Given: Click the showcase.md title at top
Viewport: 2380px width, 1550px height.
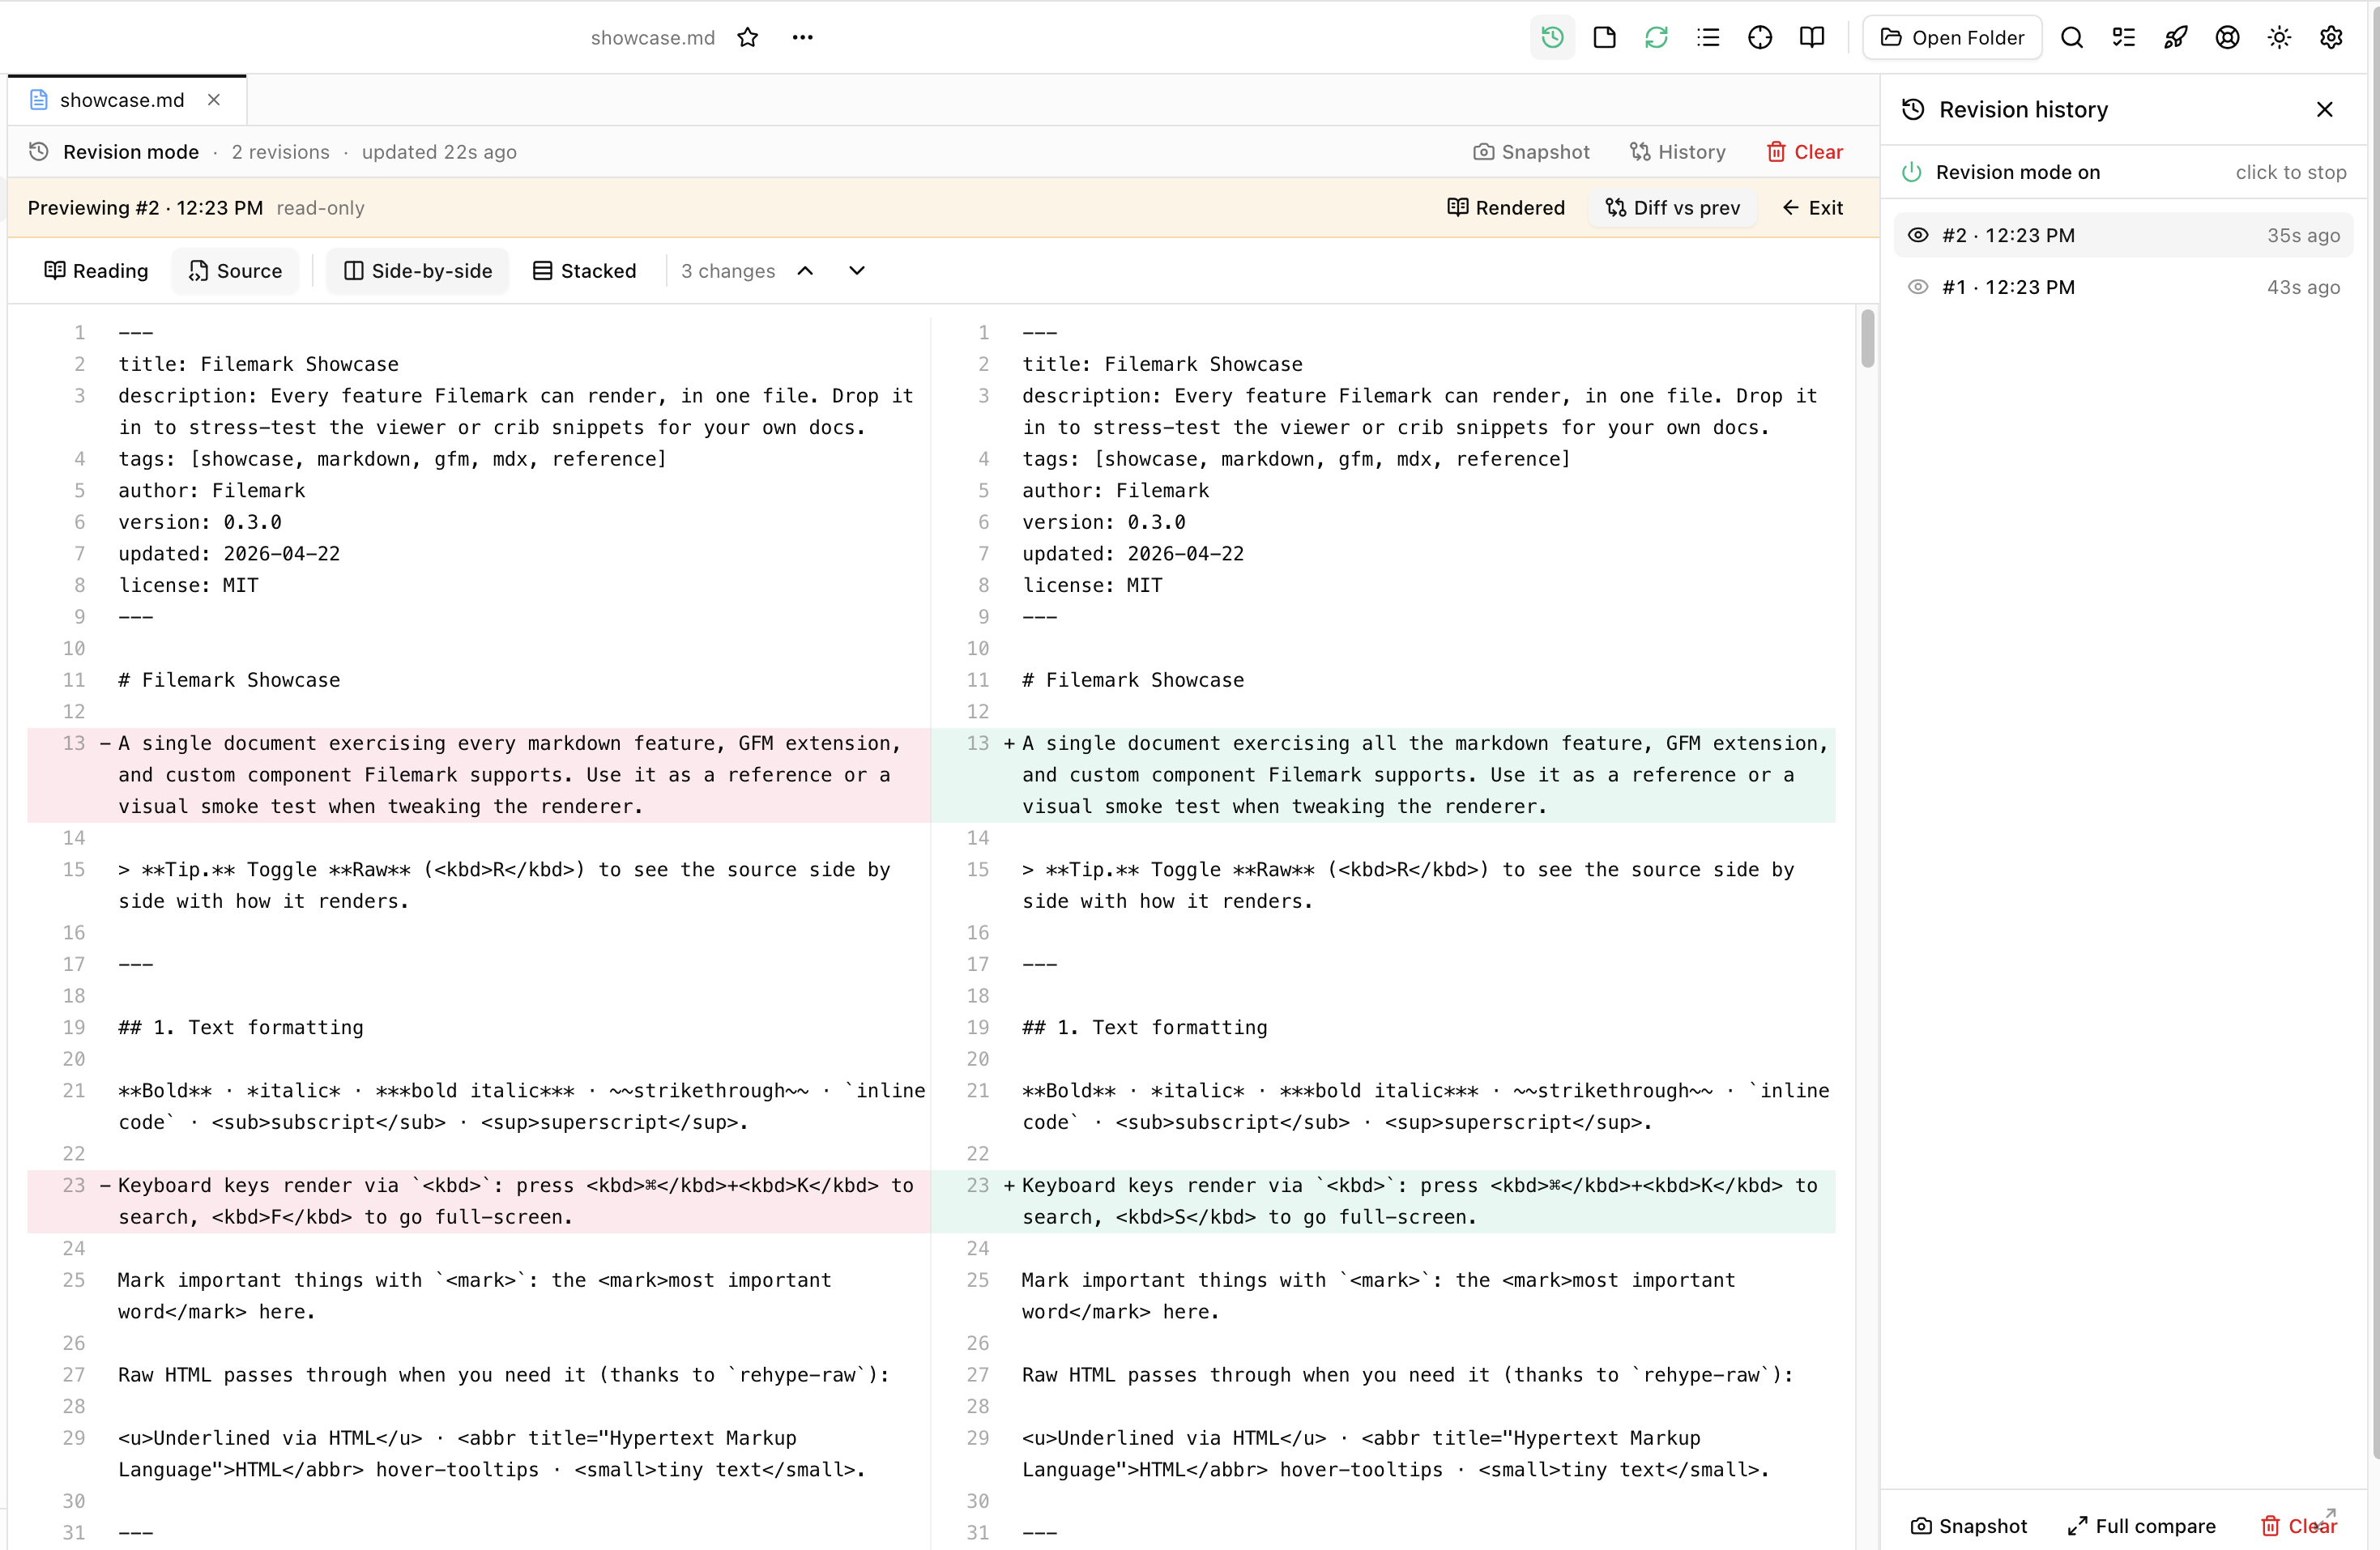Looking at the screenshot, I should point(653,38).
